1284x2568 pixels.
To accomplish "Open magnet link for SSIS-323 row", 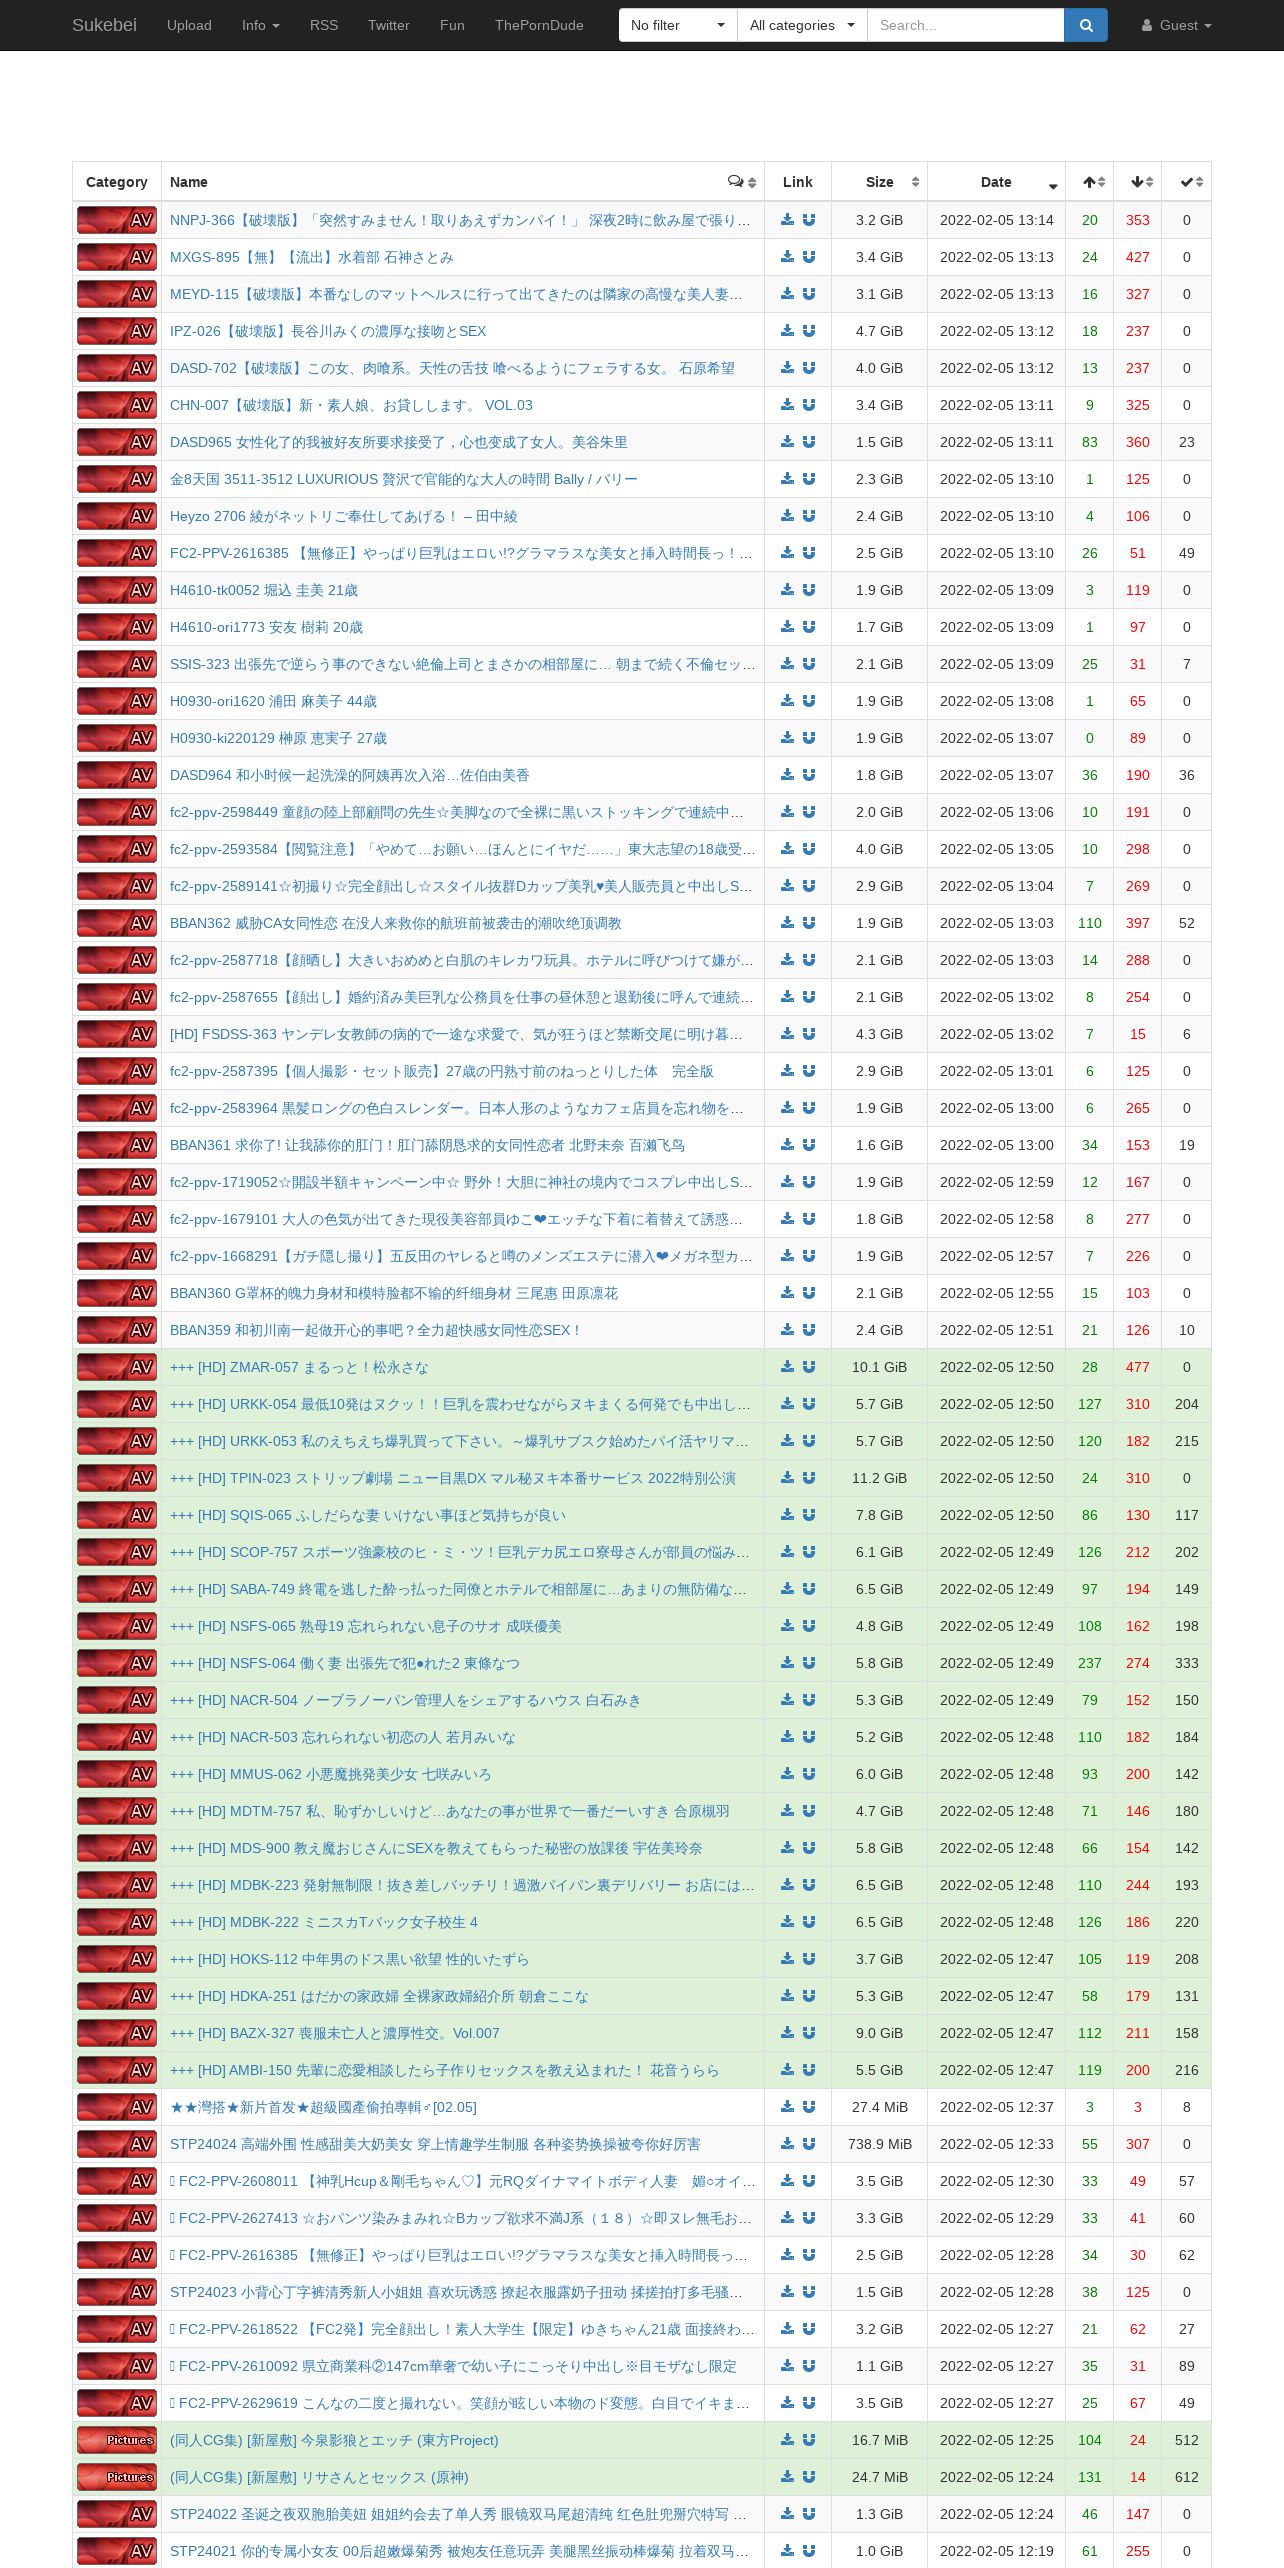I will [809, 664].
